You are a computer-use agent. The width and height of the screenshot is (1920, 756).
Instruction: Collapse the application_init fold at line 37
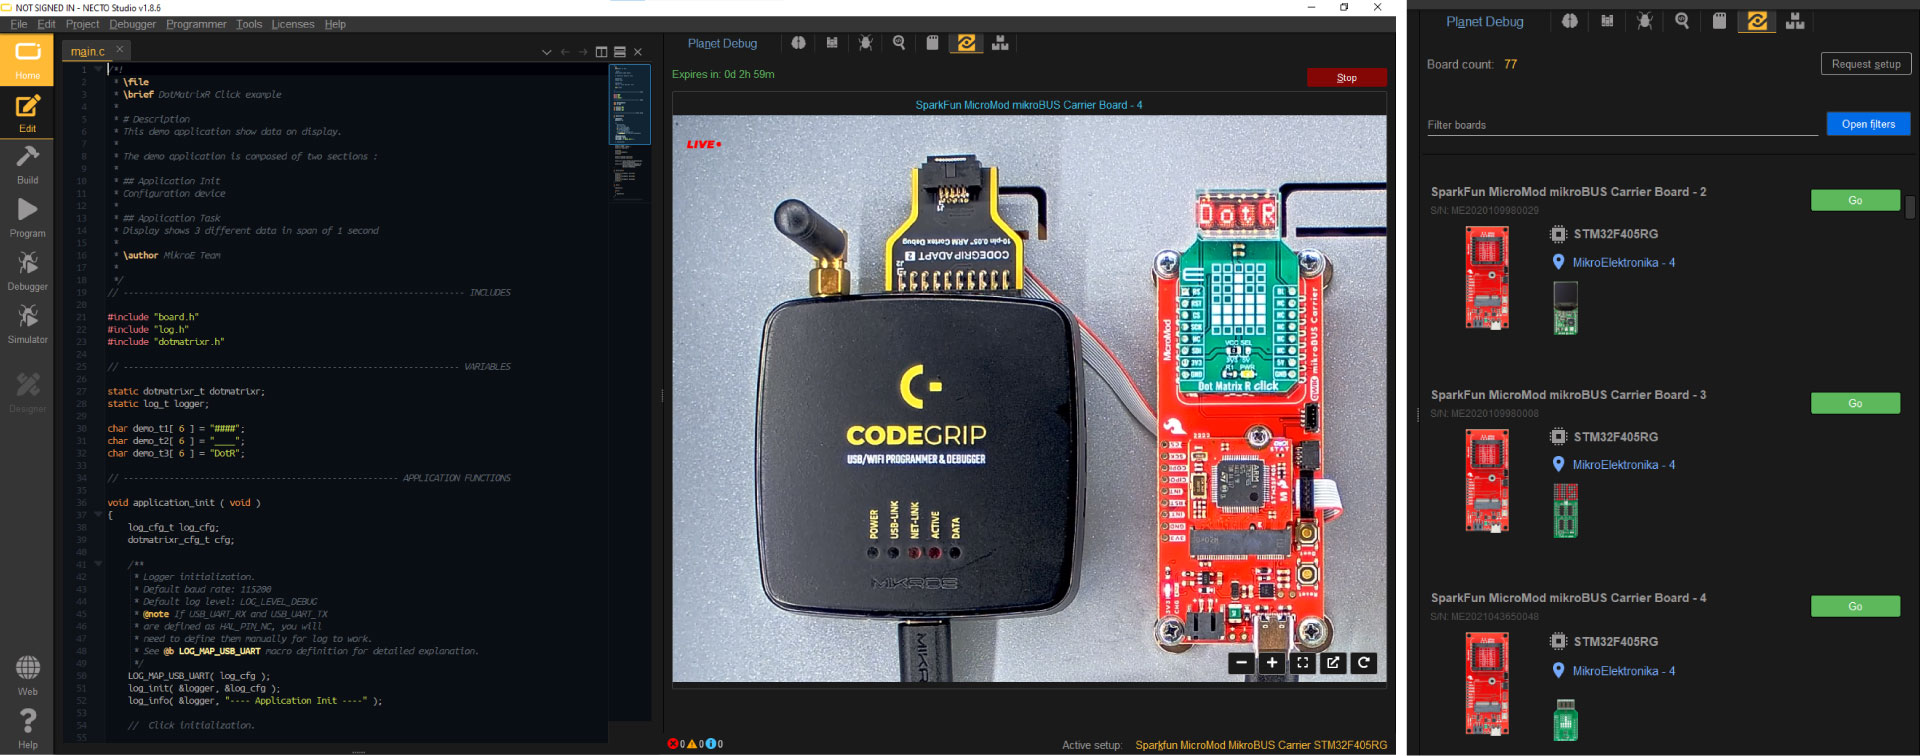pyautogui.click(x=98, y=515)
